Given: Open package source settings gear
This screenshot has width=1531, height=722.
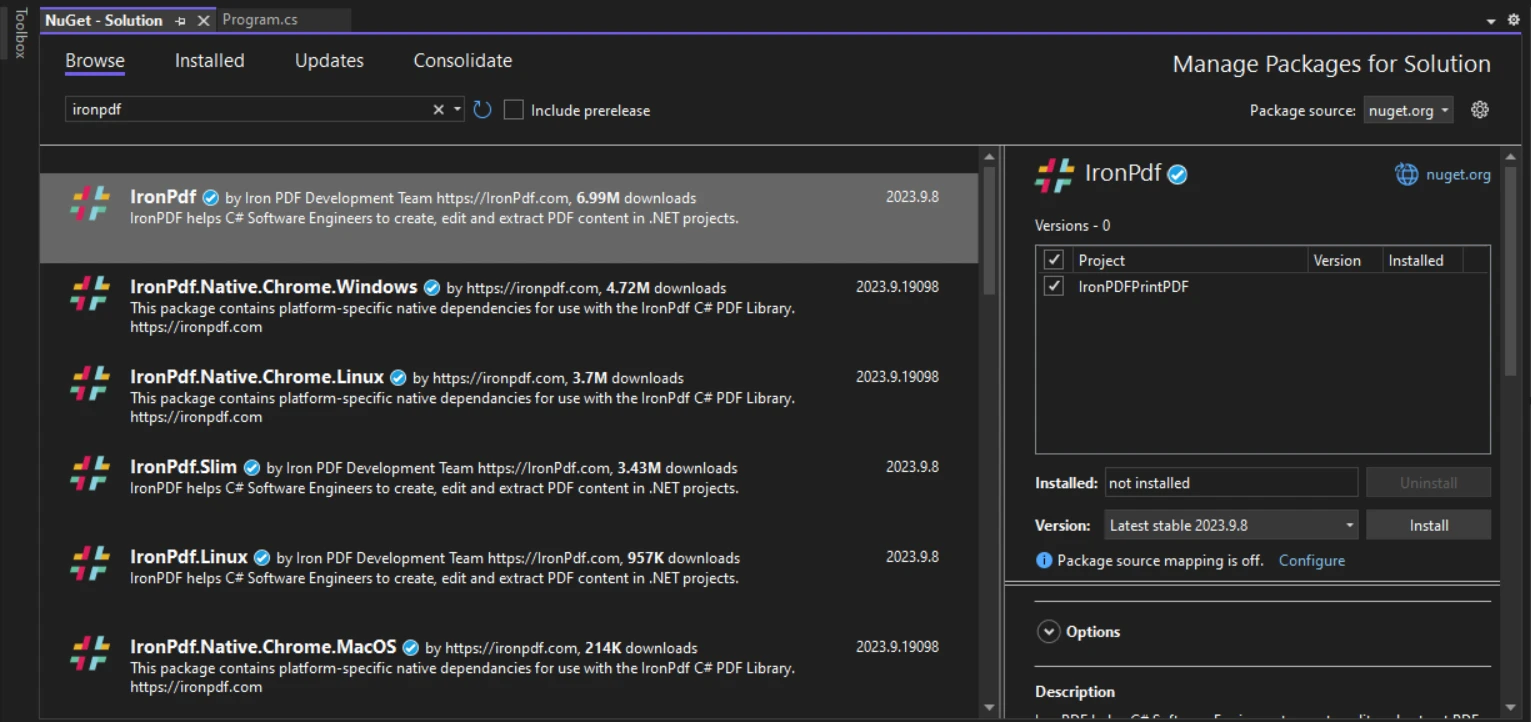Looking at the screenshot, I should pyautogui.click(x=1480, y=110).
